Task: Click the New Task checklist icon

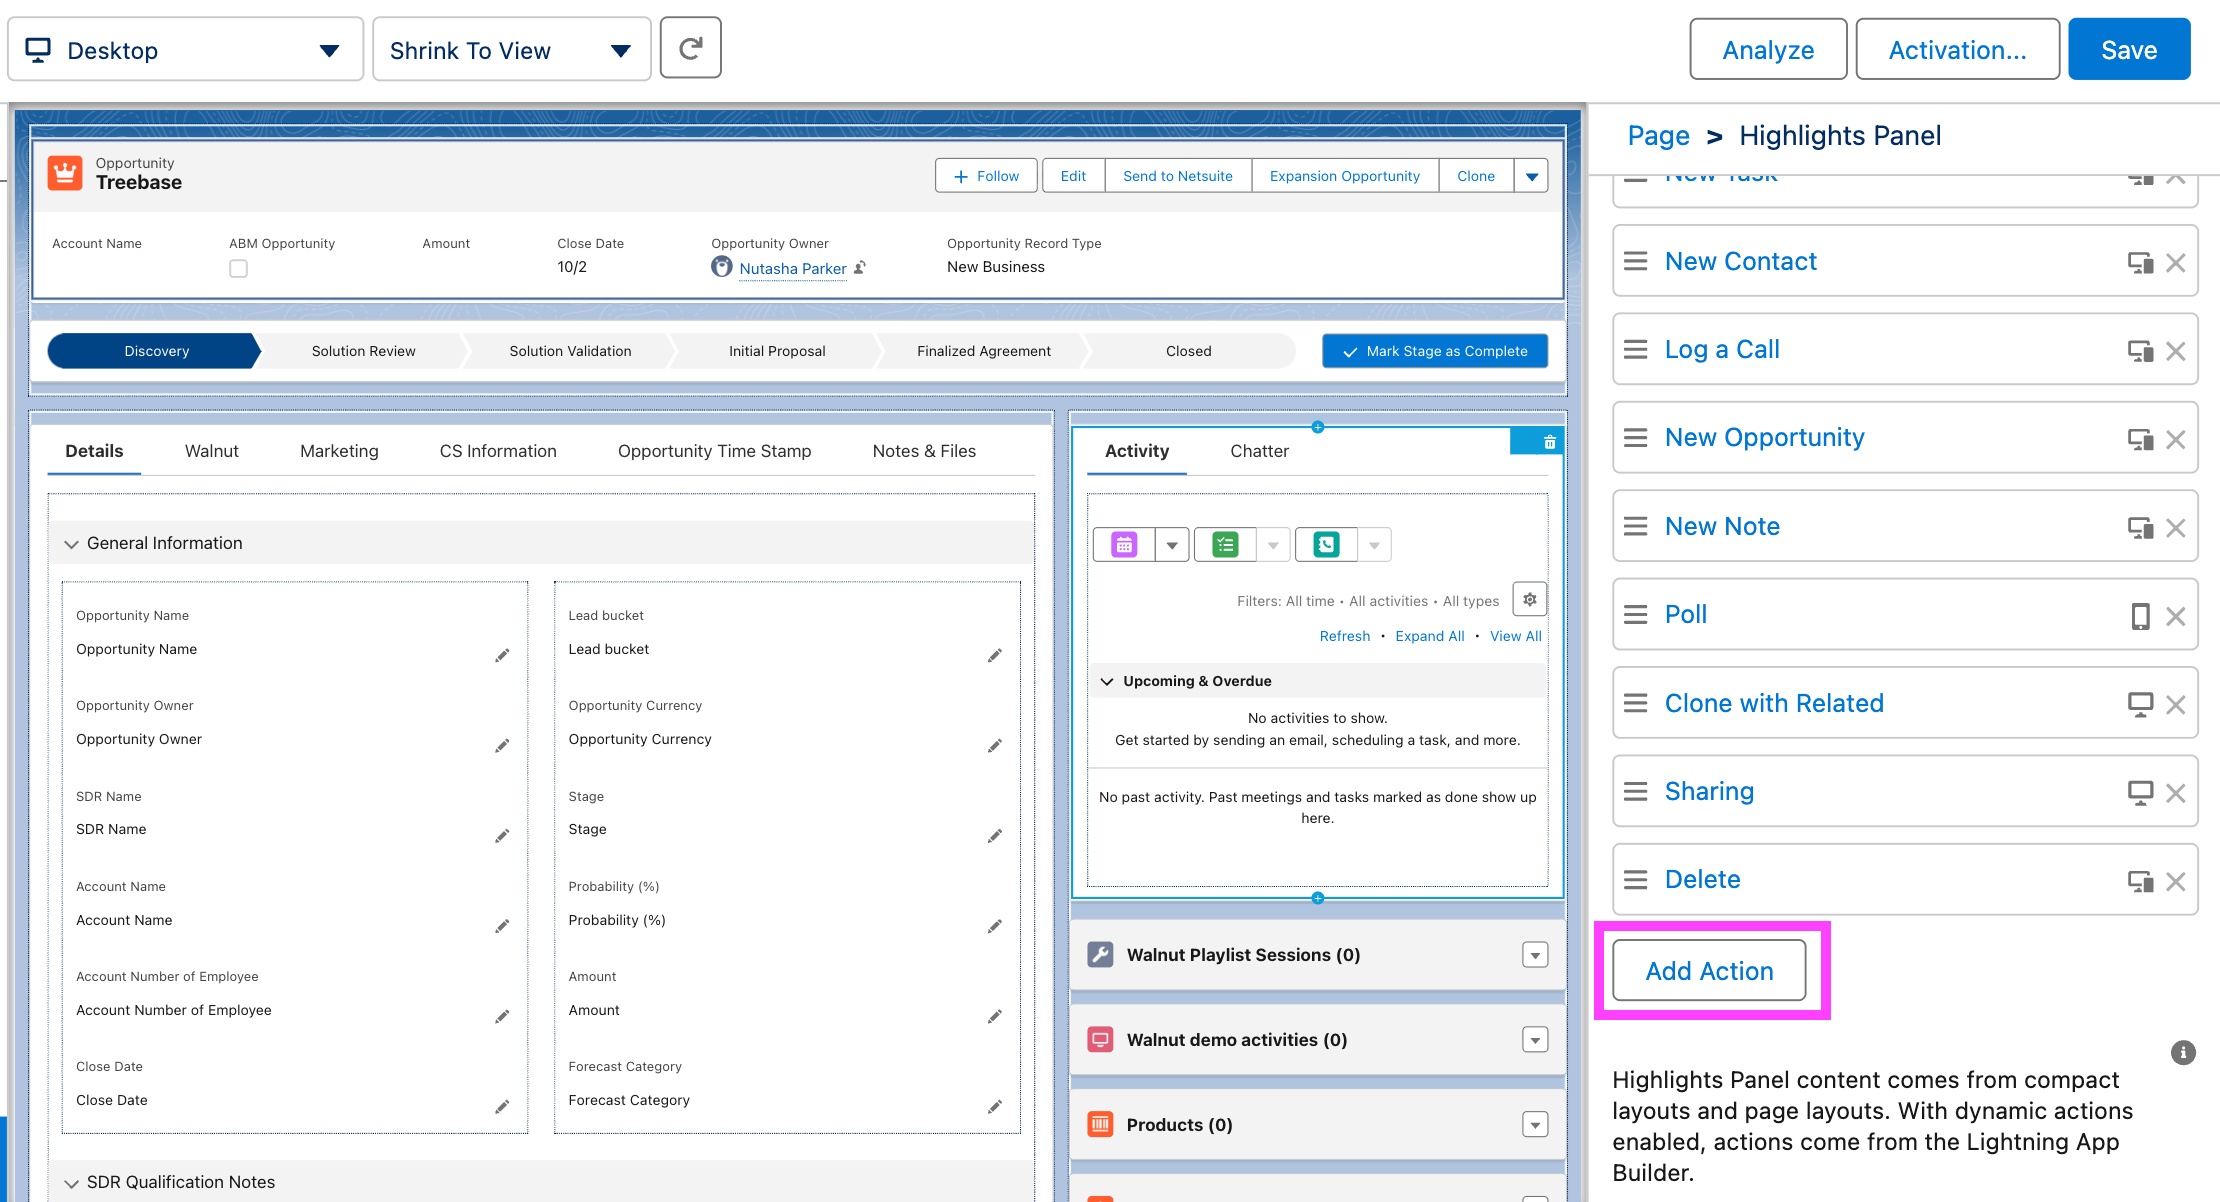Action: point(1225,545)
